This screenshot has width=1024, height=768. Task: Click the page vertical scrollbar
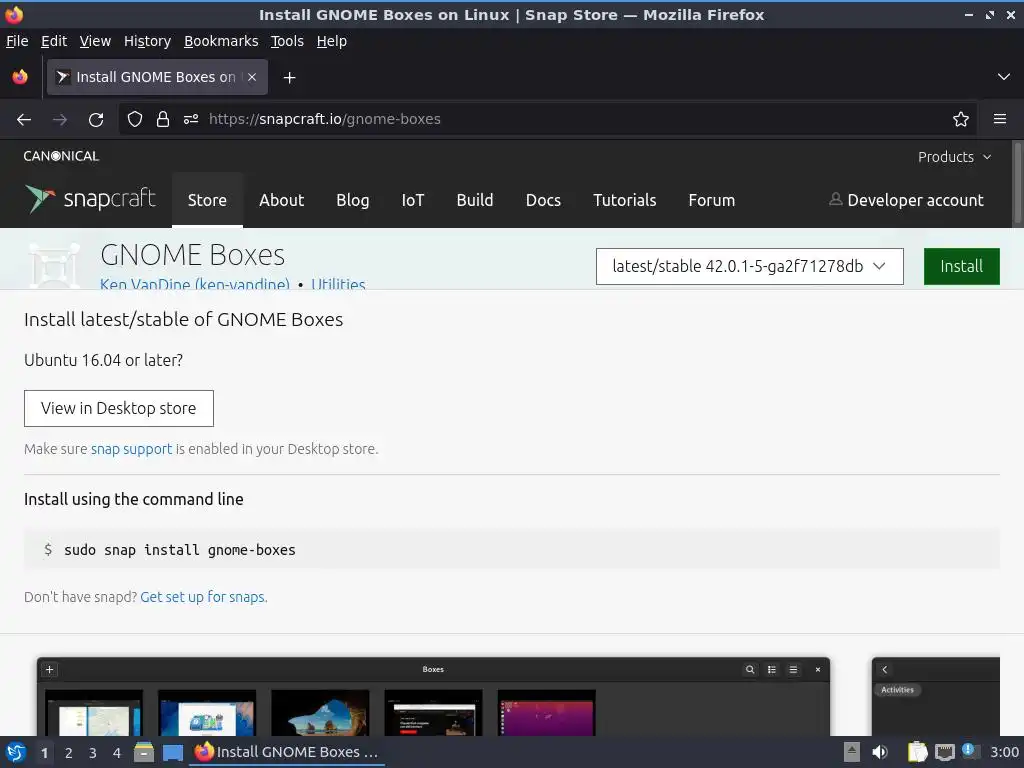1017,184
